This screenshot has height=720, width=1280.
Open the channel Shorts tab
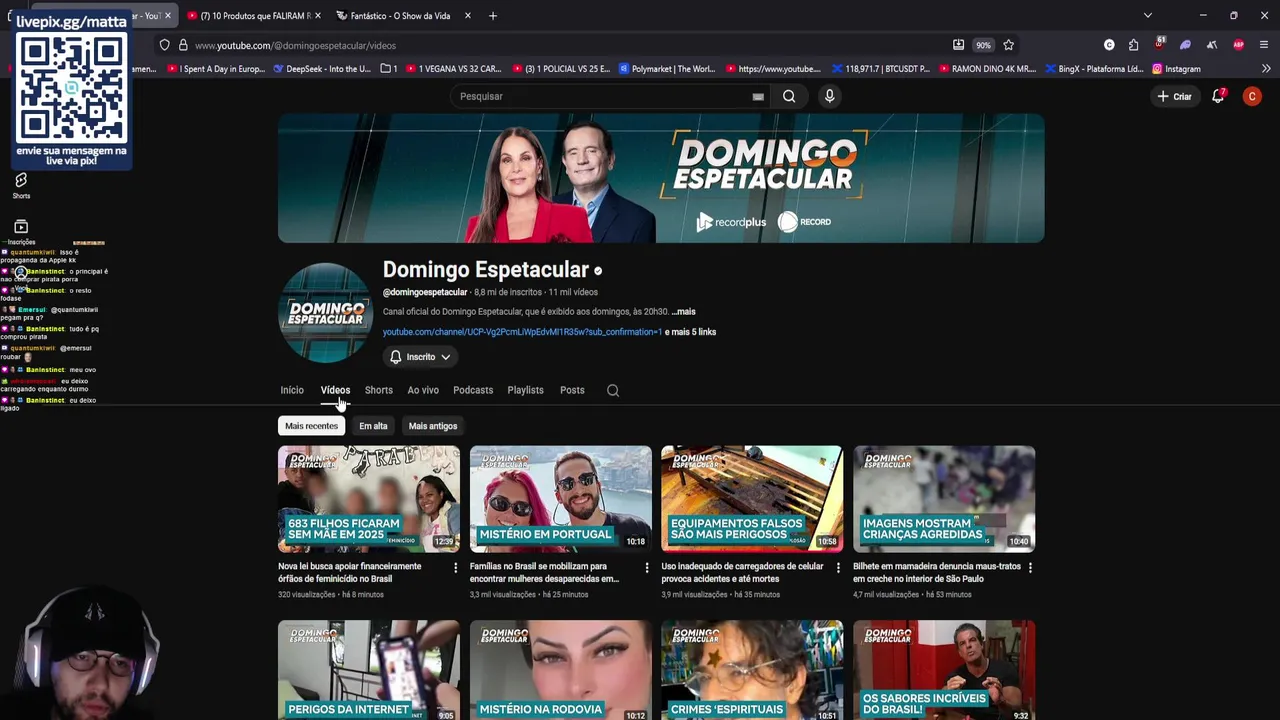point(378,390)
